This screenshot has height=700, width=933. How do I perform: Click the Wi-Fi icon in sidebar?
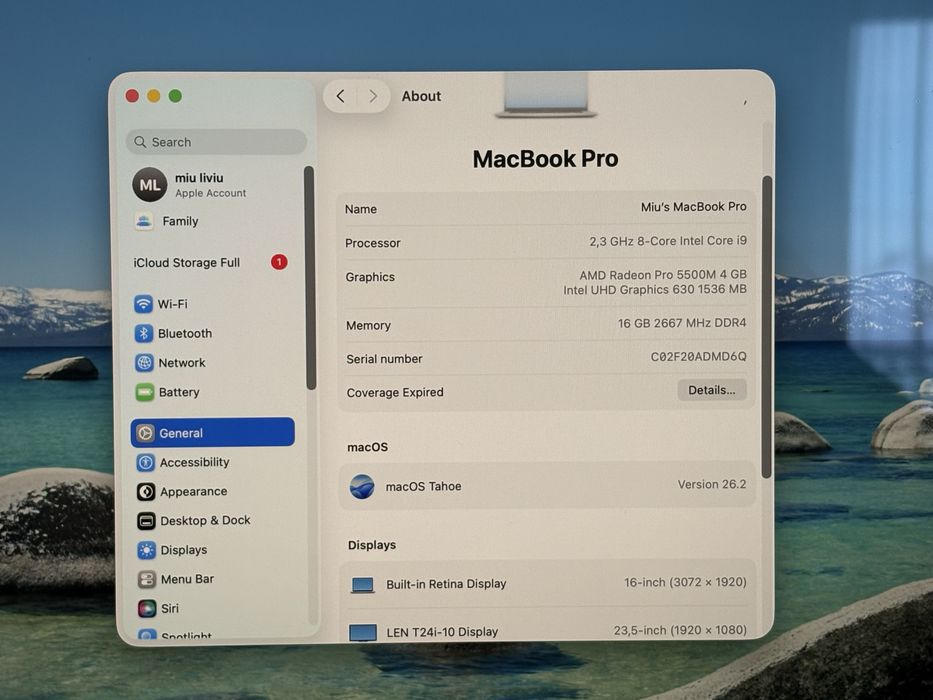click(x=143, y=304)
